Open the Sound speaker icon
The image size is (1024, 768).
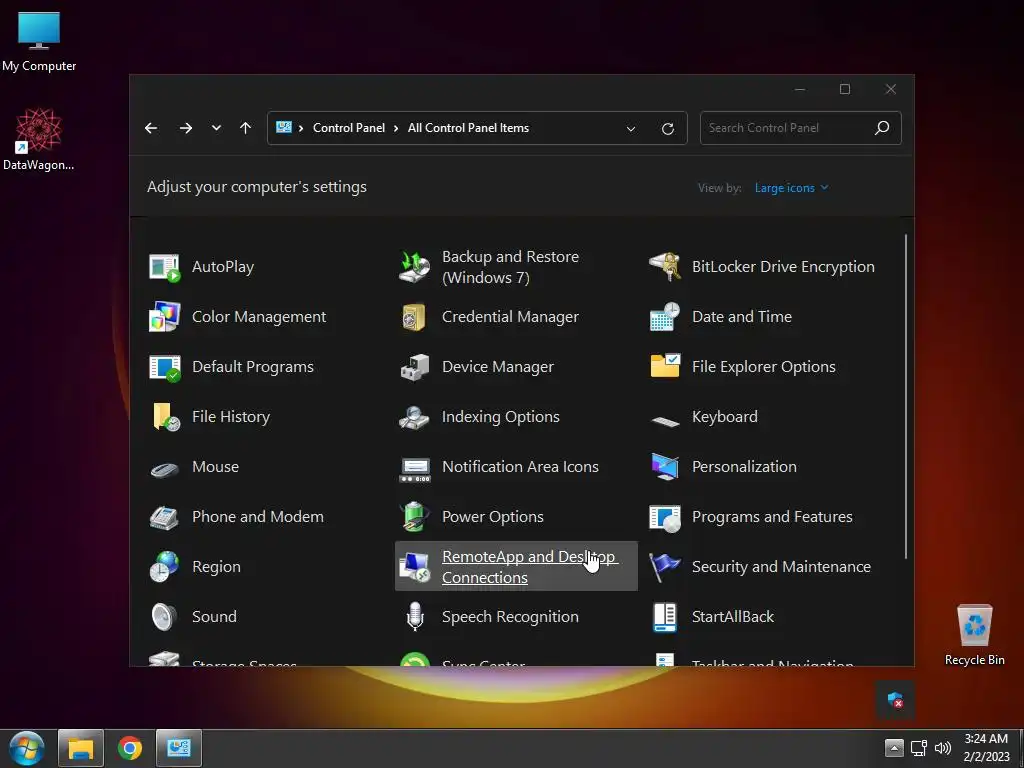164,617
